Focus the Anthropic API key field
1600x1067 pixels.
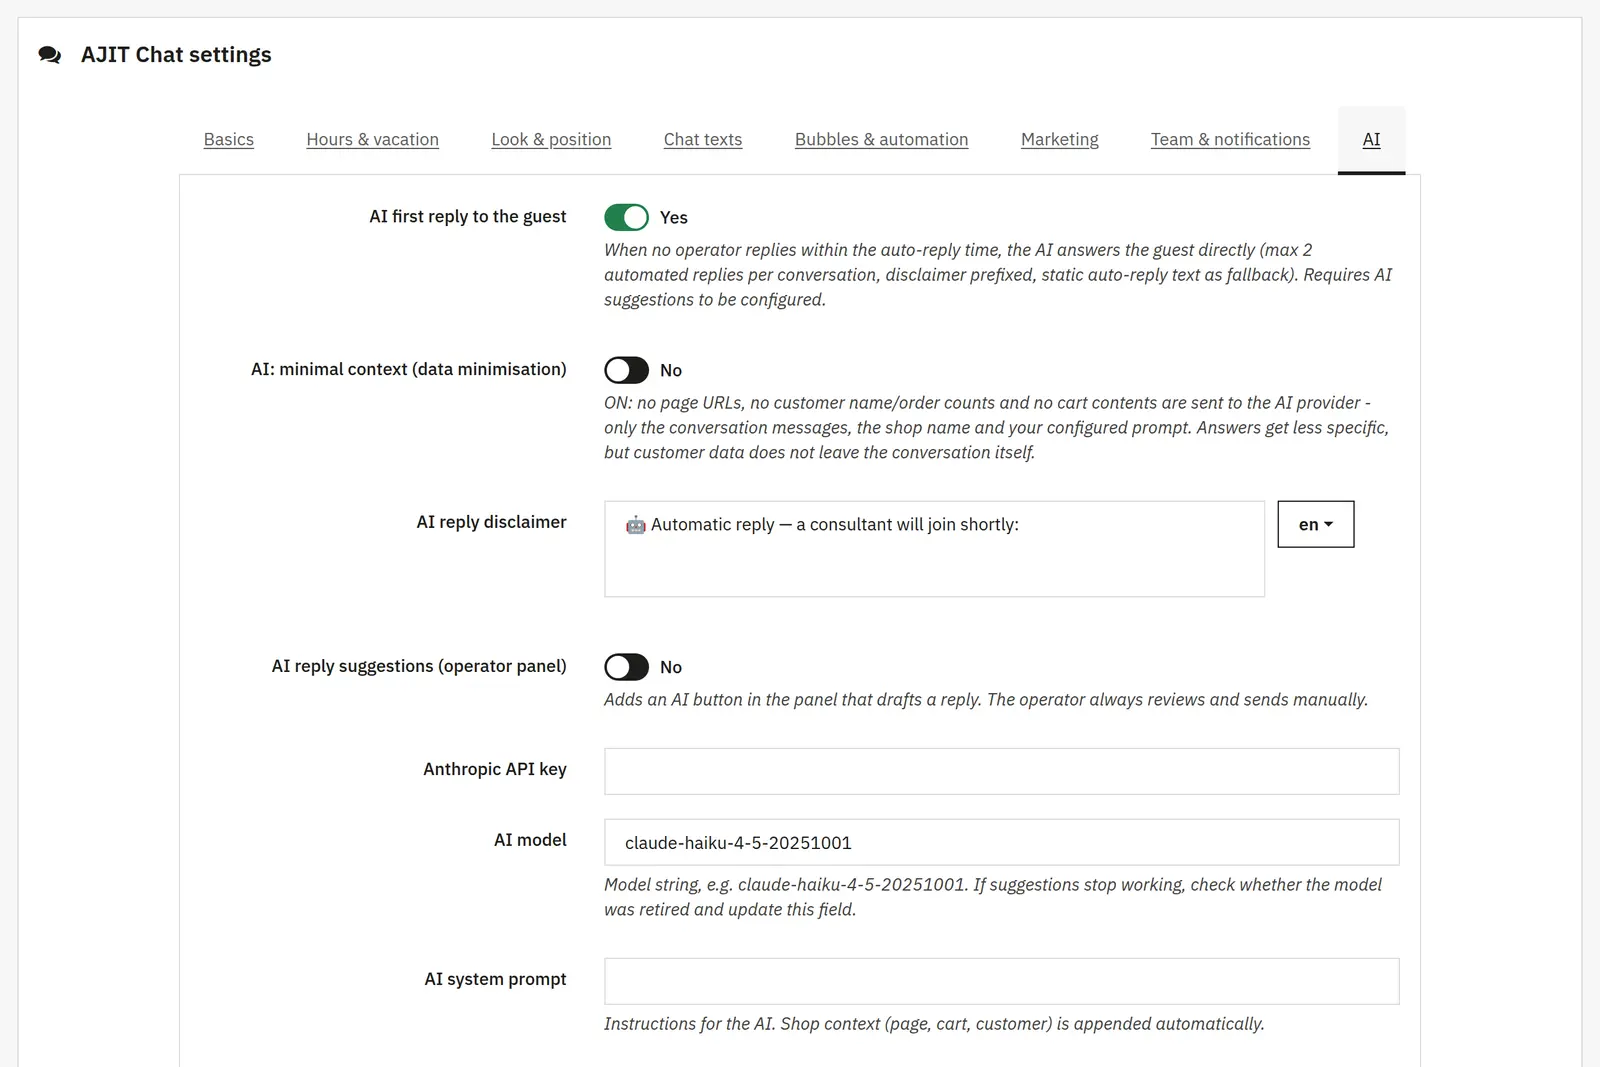click(x=1001, y=771)
